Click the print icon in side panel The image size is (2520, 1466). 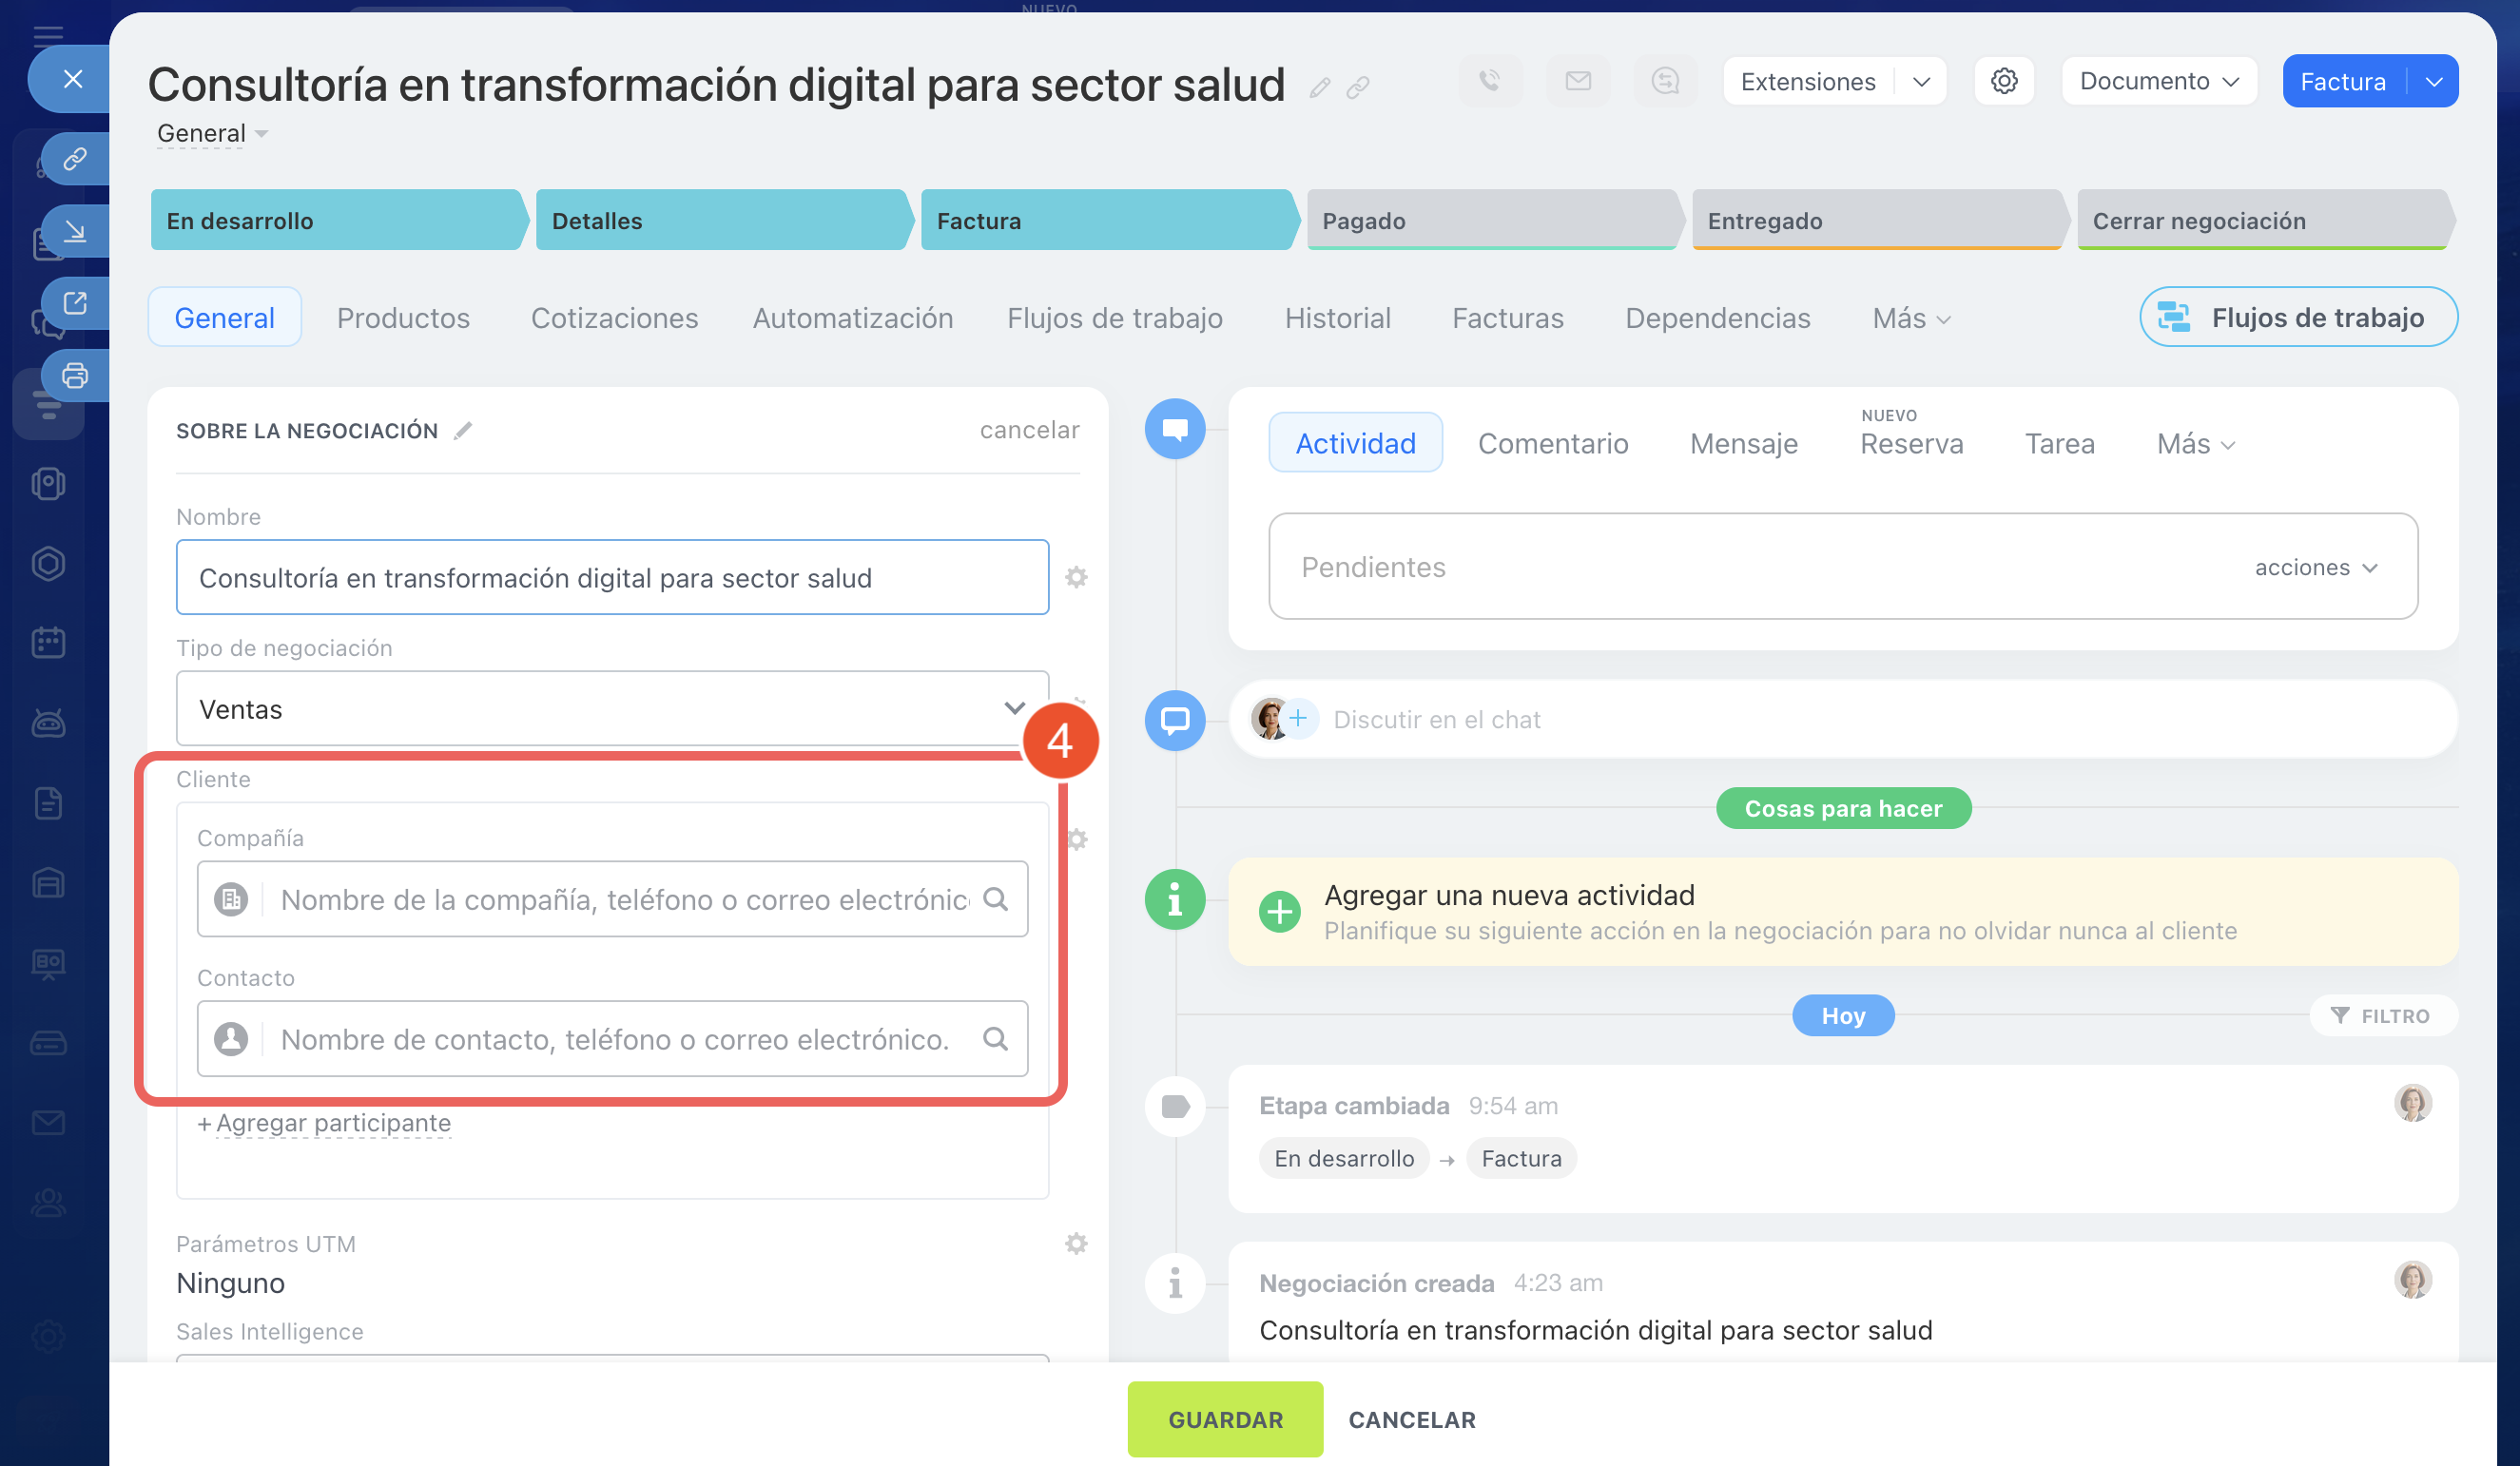pyautogui.click(x=75, y=376)
